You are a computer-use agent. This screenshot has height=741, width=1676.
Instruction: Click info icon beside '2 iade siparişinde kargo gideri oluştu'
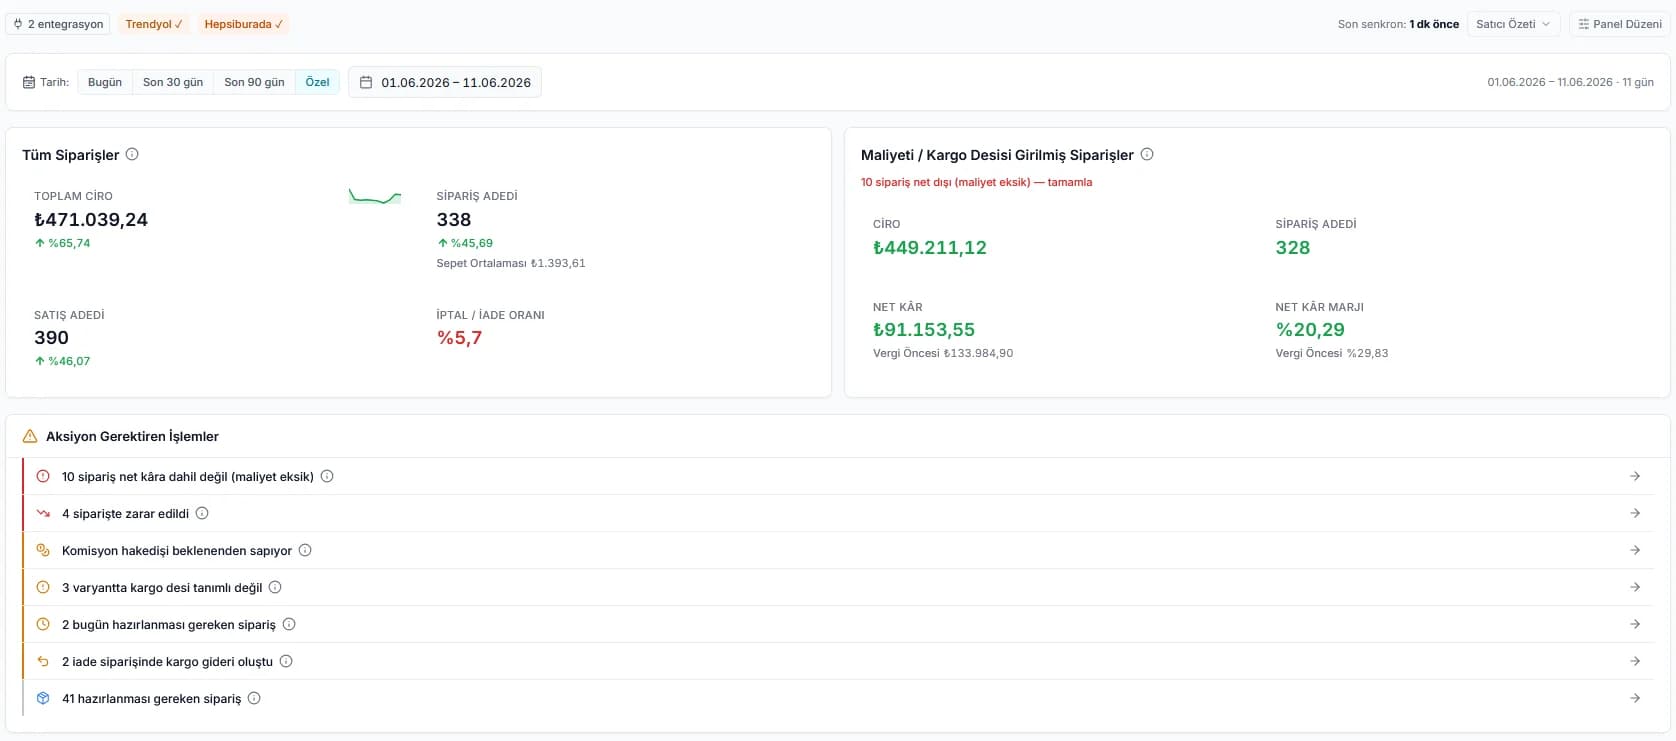click(x=286, y=661)
